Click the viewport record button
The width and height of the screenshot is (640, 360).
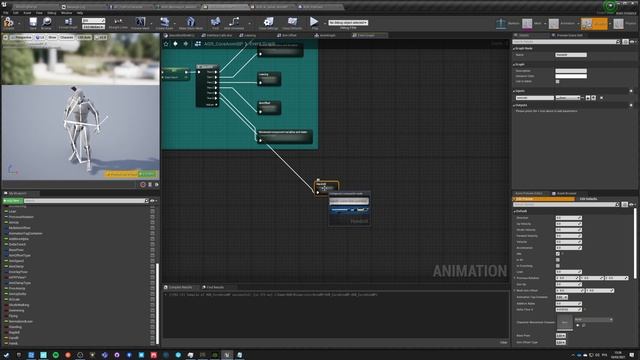pyautogui.click(x=143, y=184)
